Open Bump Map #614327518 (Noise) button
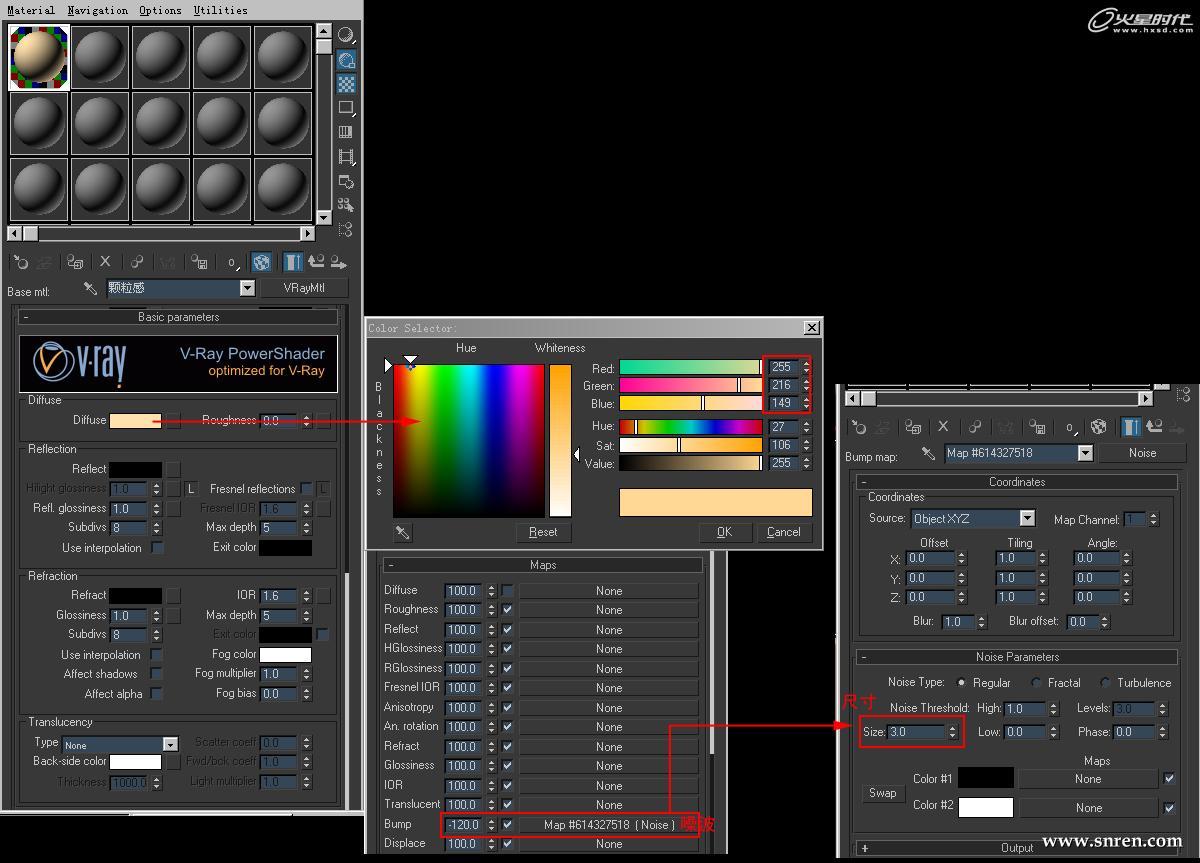Image resolution: width=1200 pixels, height=863 pixels. pyautogui.click(x=609, y=825)
